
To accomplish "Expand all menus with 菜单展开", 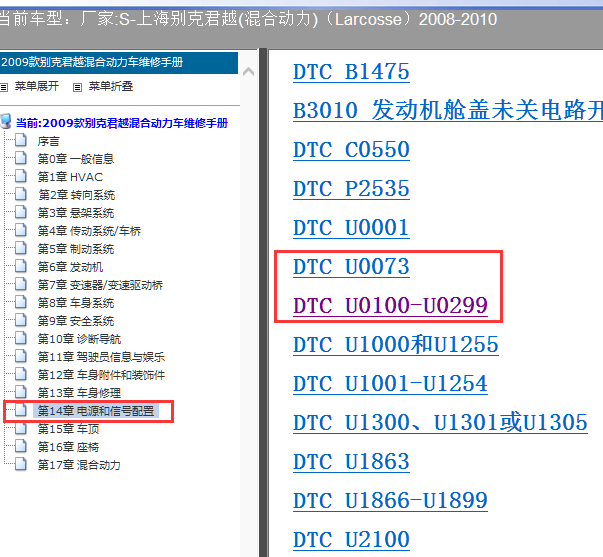I will [x=37, y=86].
